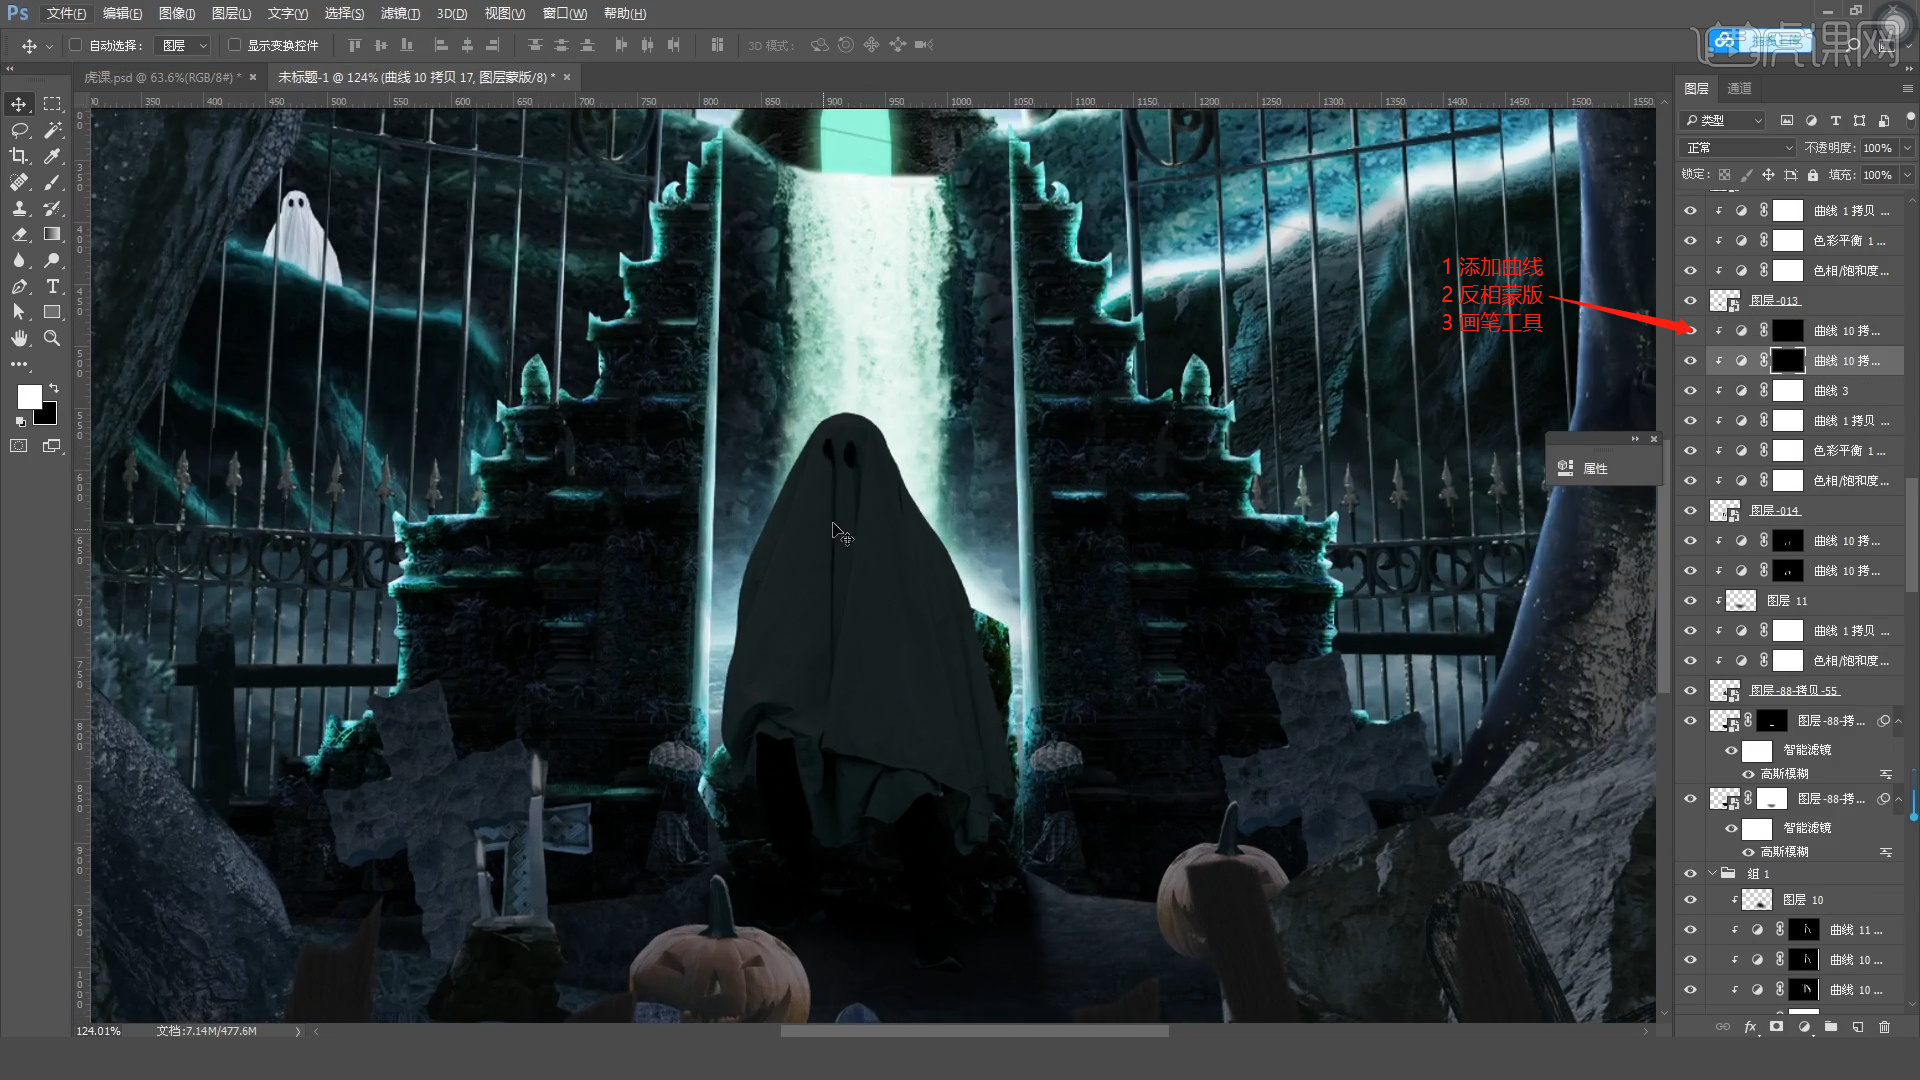Enable the 显示变换控件 checkbox
The width and height of the screenshot is (1920, 1080).
[x=234, y=45]
